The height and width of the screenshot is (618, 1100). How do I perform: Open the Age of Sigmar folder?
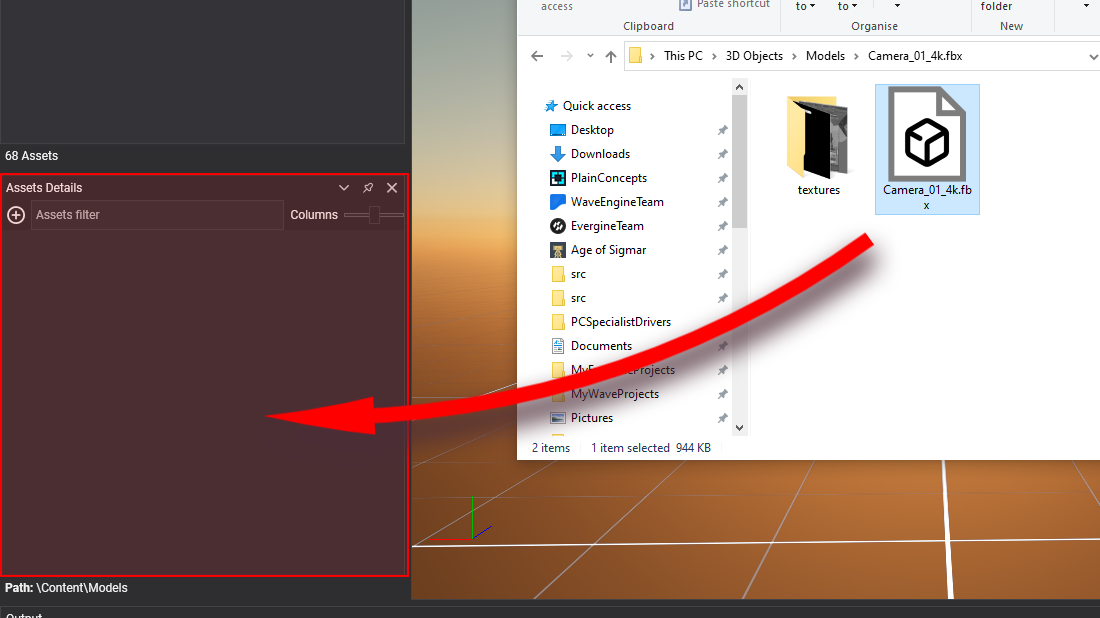(608, 250)
